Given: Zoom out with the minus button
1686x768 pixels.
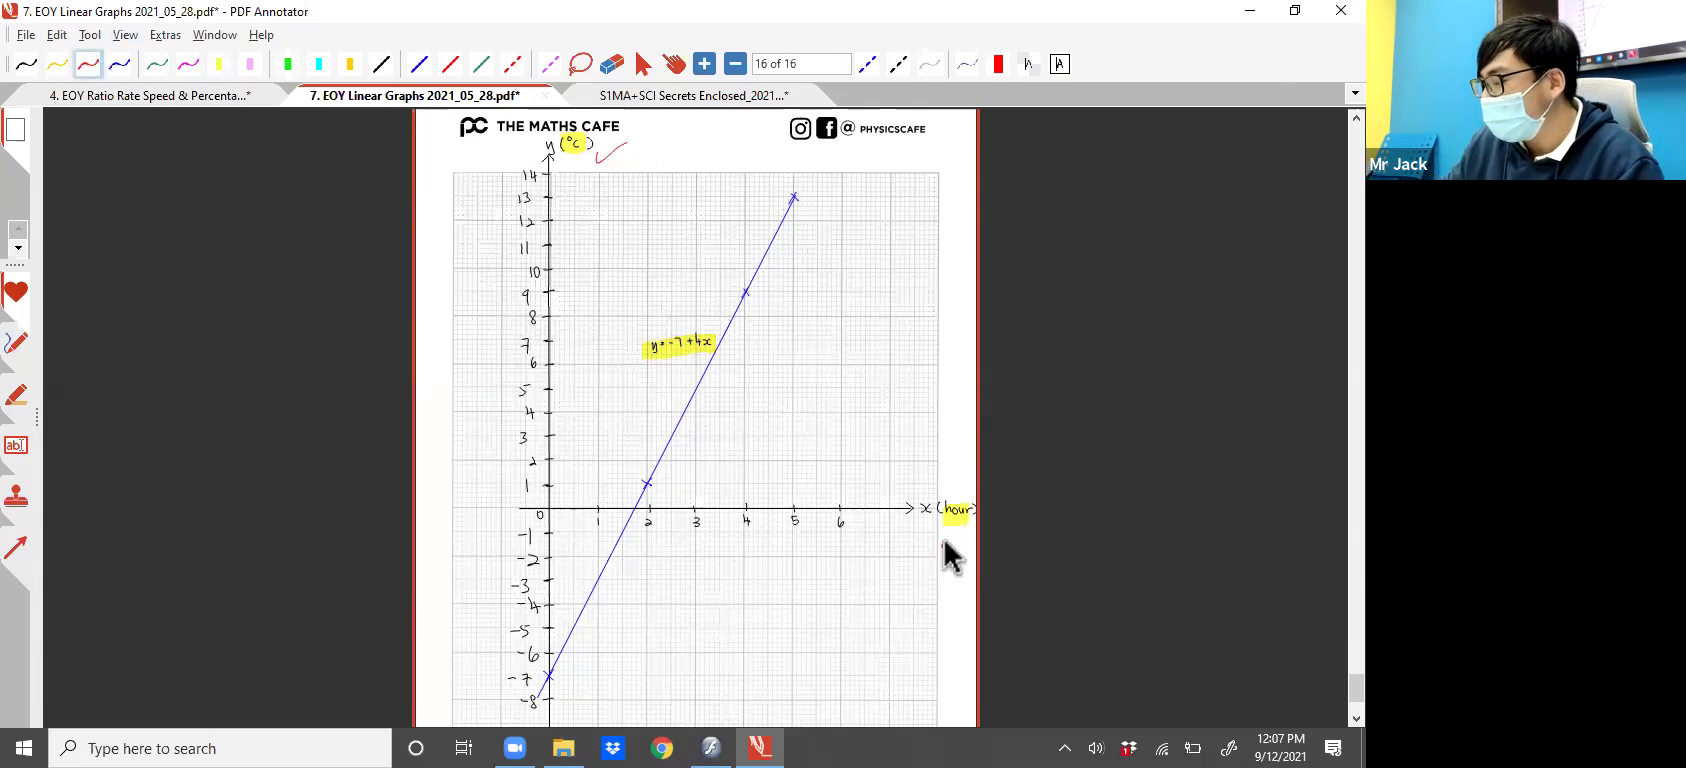Looking at the screenshot, I should pyautogui.click(x=736, y=64).
